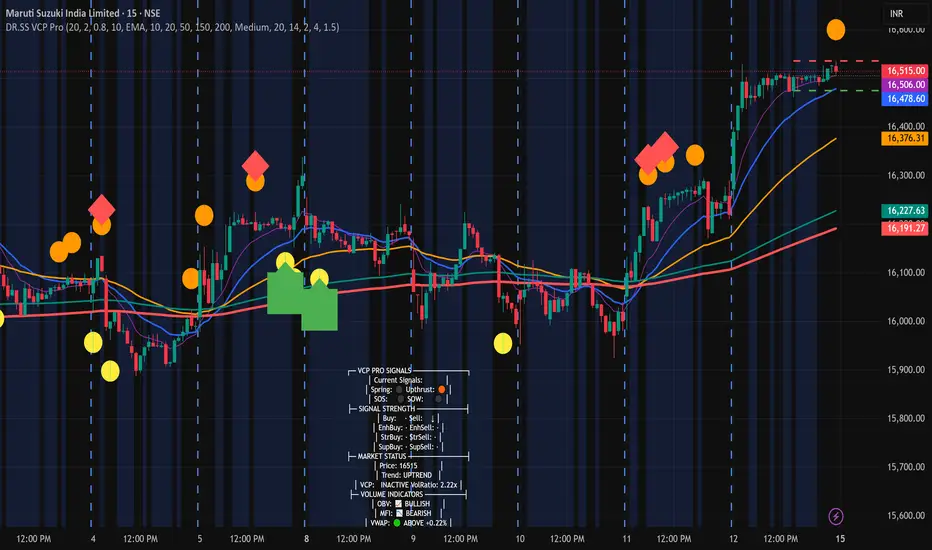Click the orange 16,376.31 EMA label
This screenshot has width=932, height=550.
(905, 138)
